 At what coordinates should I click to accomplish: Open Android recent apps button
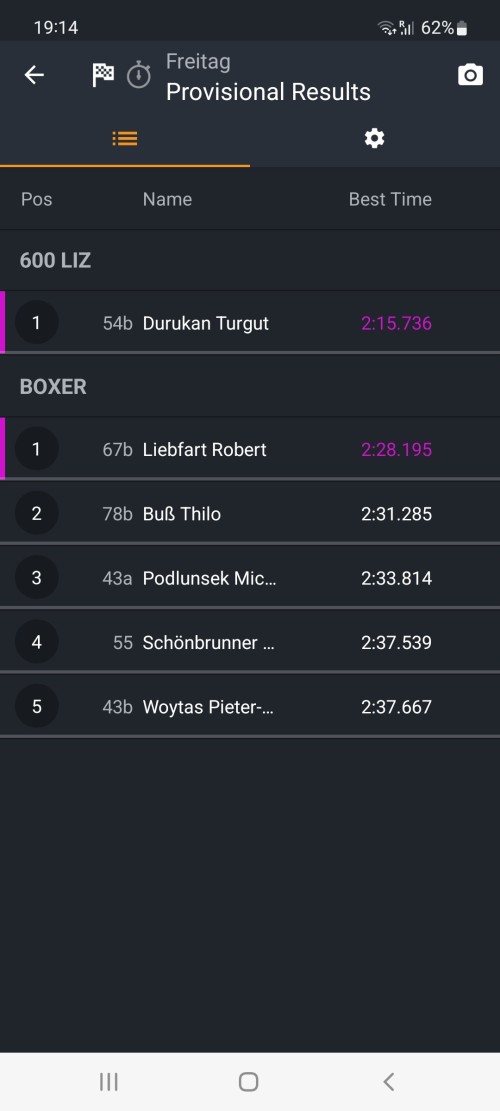(108, 1081)
